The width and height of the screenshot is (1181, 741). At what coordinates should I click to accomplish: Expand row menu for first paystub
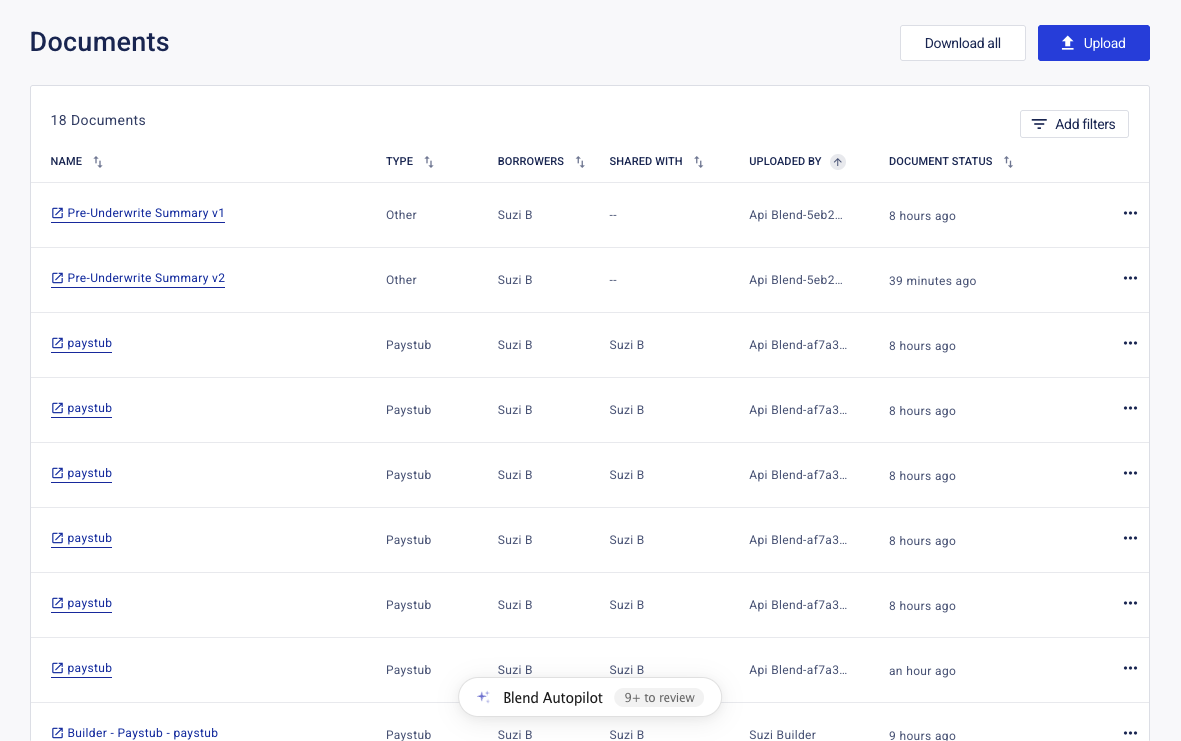click(x=1130, y=344)
